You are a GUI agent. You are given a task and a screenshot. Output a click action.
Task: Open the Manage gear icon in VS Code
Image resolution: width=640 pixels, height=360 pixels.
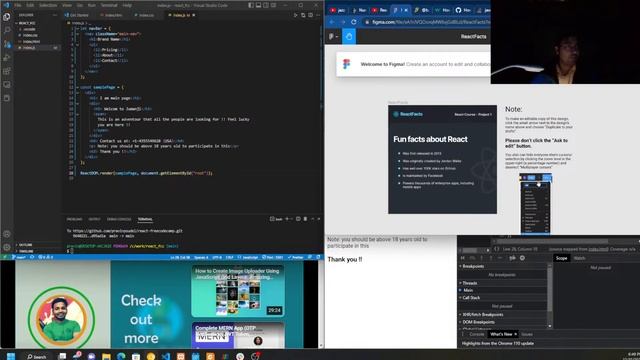click(7, 247)
